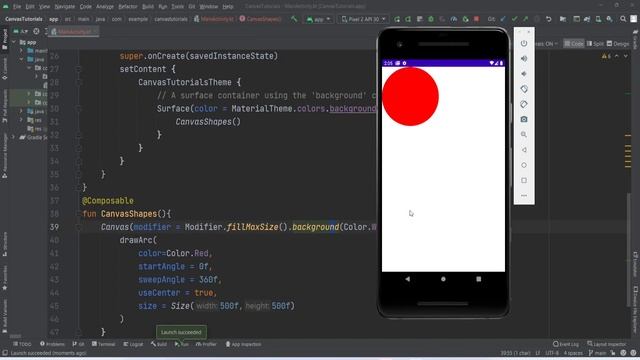The image size is (640, 360).
Task: Open the Tools menu
Action: point(177,7)
